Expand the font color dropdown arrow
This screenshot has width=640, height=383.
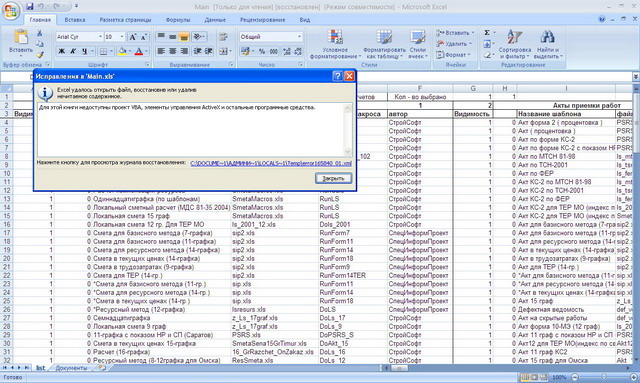coord(147,51)
